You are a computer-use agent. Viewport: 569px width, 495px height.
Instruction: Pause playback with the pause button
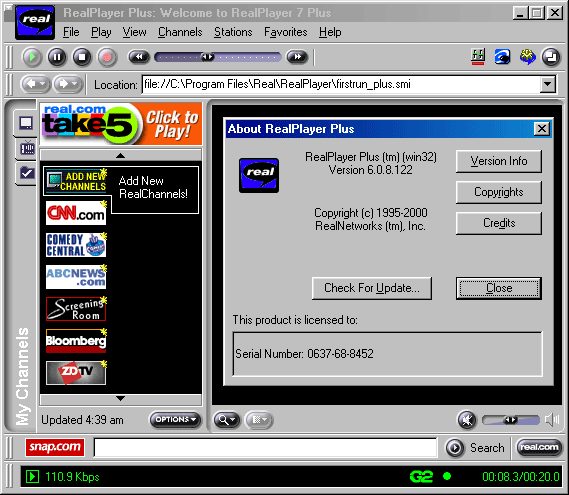[57, 57]
